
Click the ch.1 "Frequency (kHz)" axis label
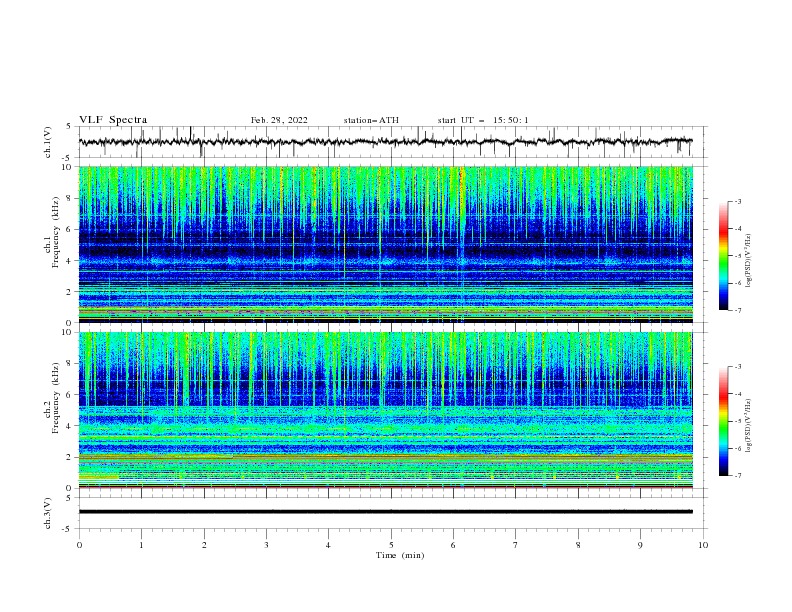pos(56,230)
